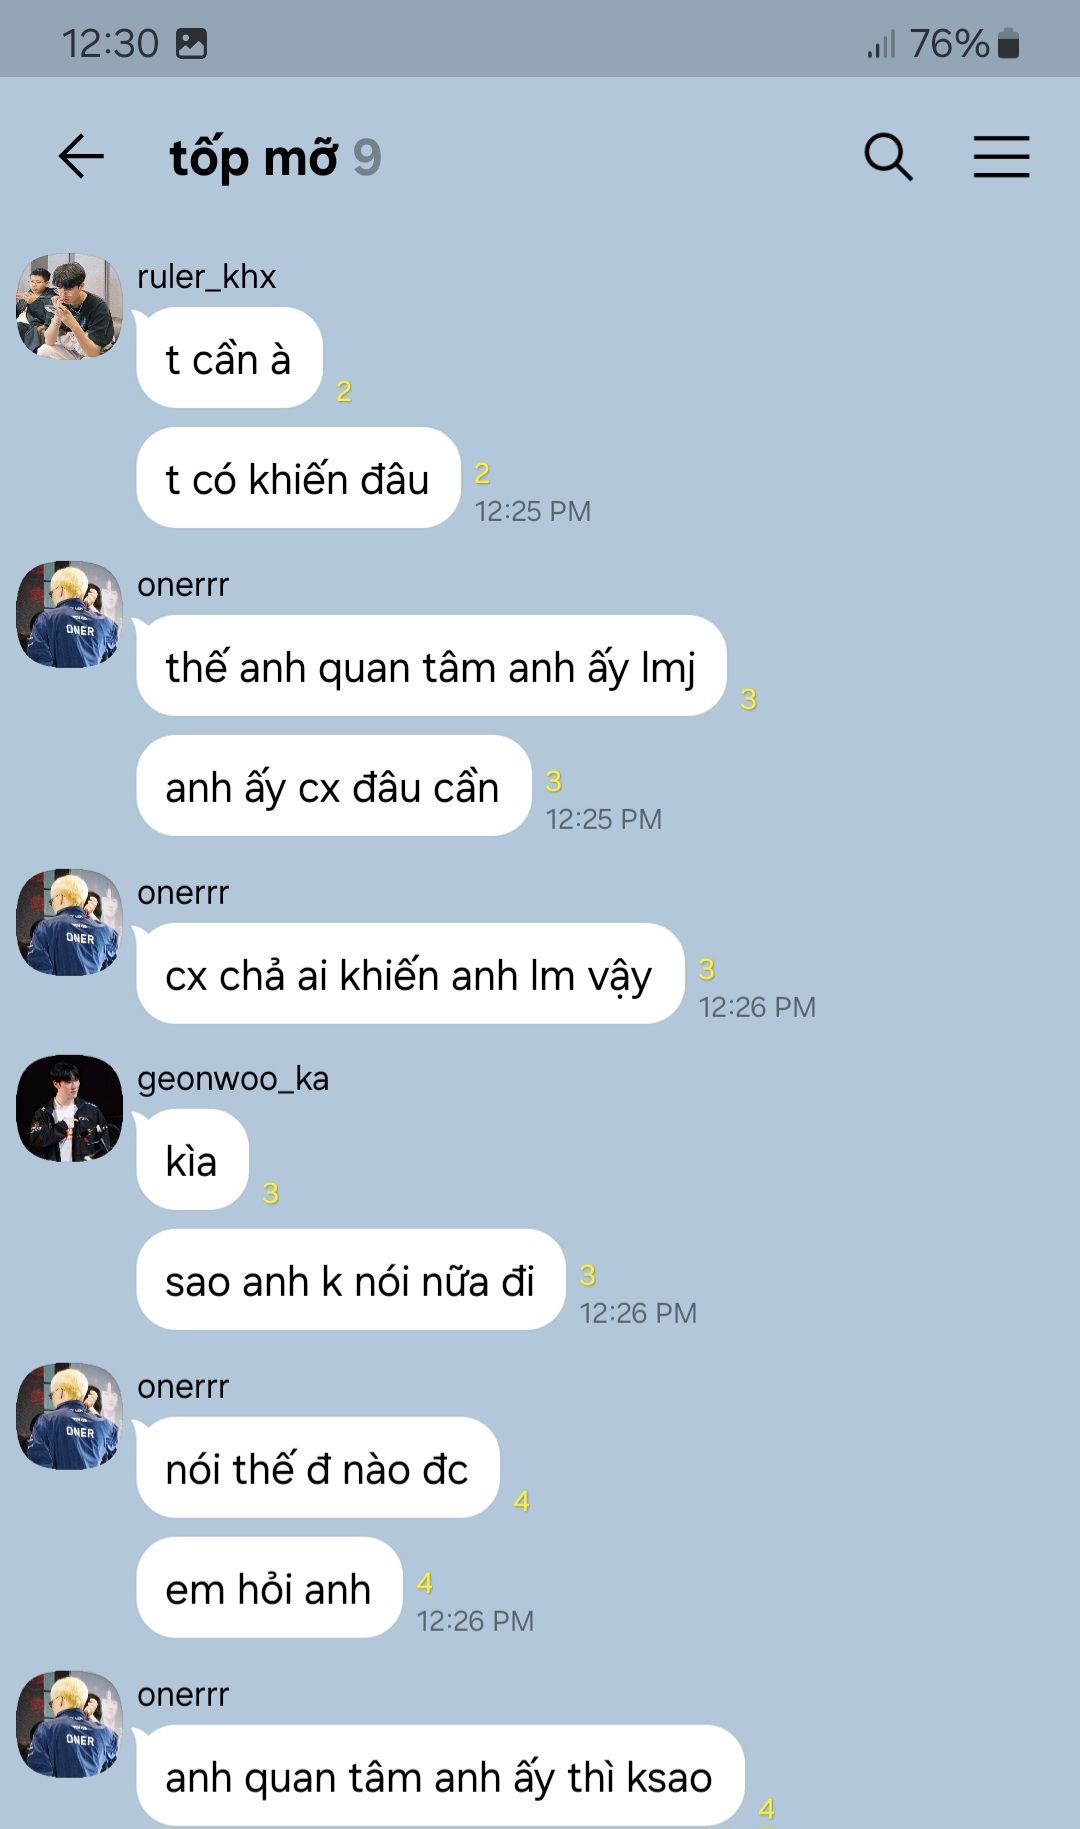Select message bubble "kìa"
1080x1829 pixels.
click(192, 1160)
